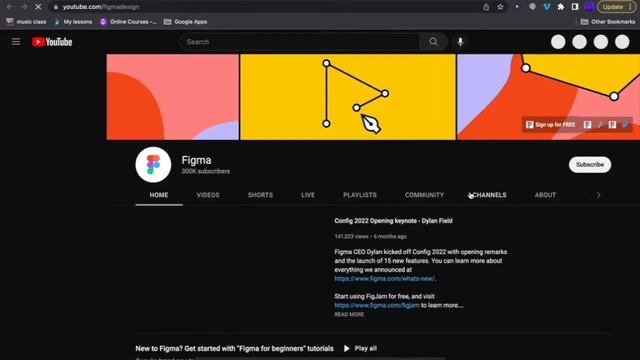Switch to the LIVE tab
The height and width of the screenshot is (360, 640).
[308, 195]
